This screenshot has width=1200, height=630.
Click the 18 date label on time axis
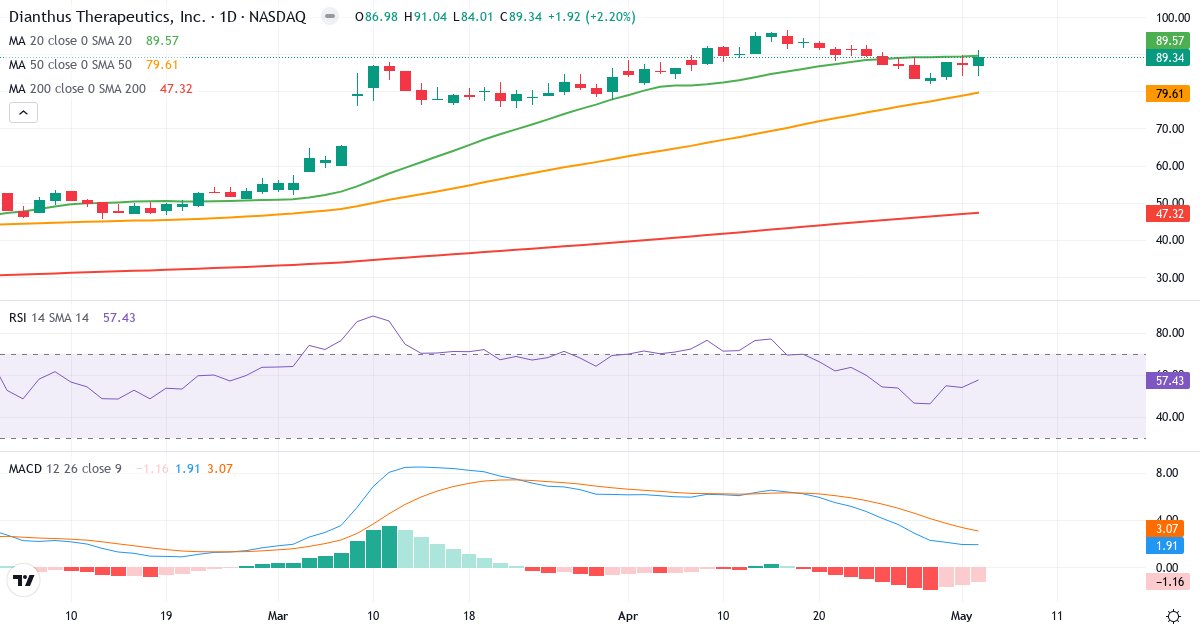coord(468,616)
